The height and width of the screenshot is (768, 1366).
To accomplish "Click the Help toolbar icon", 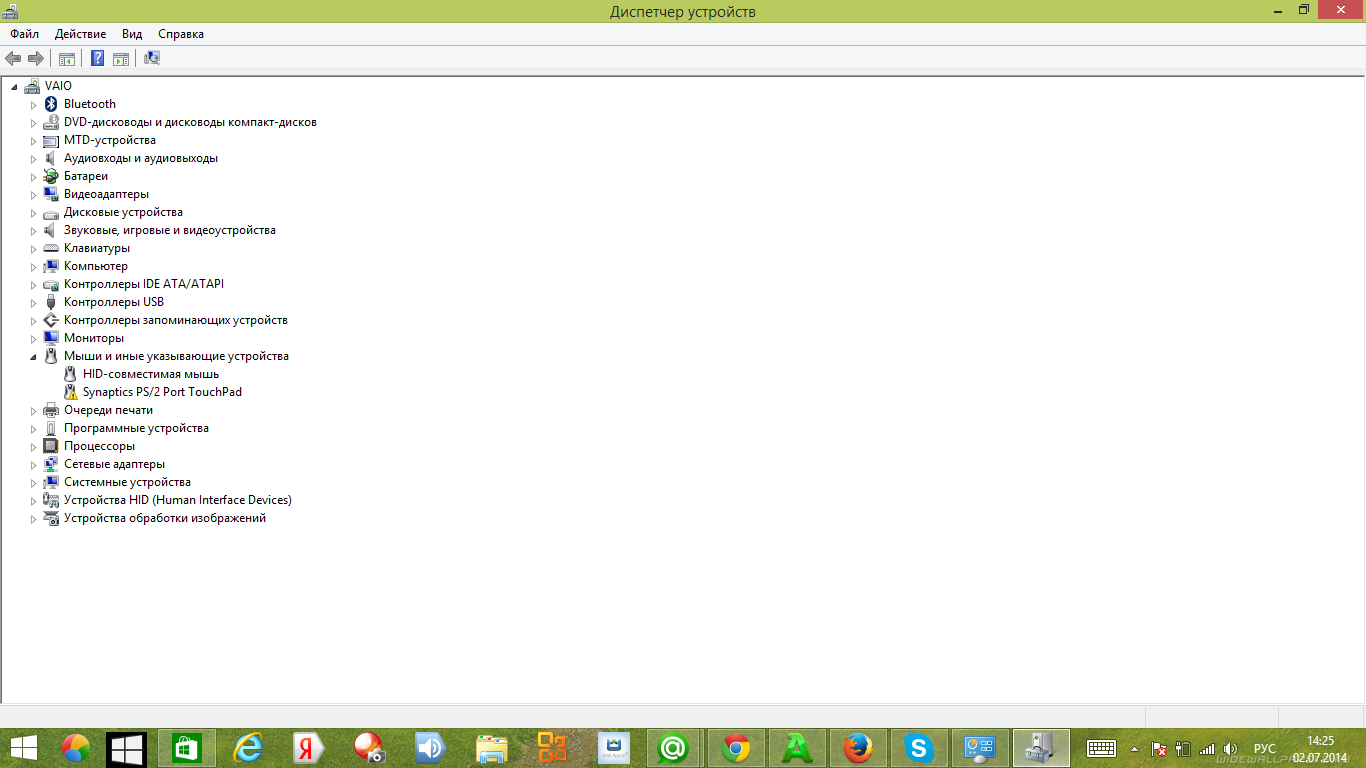I will [x=98, y=58].
